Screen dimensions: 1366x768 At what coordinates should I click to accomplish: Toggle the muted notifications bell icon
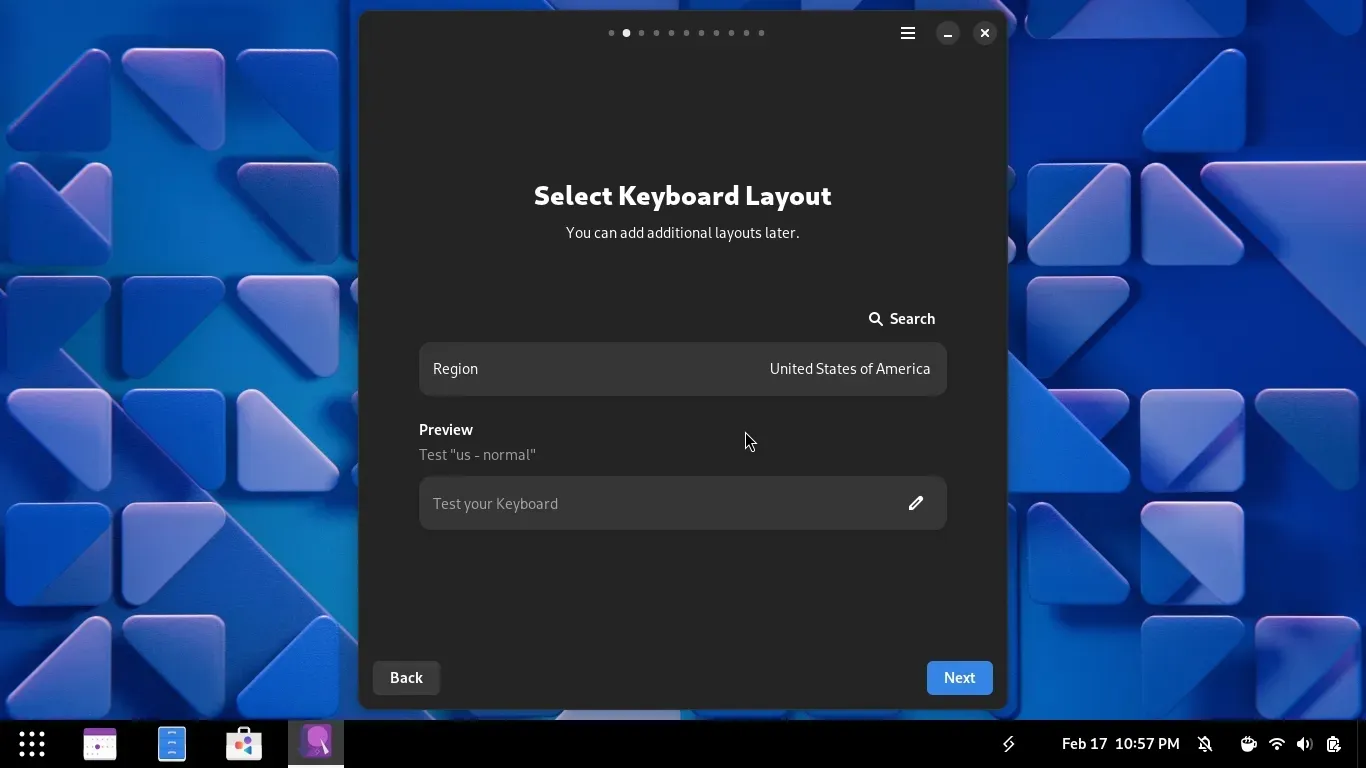(x=1205, y=744)
